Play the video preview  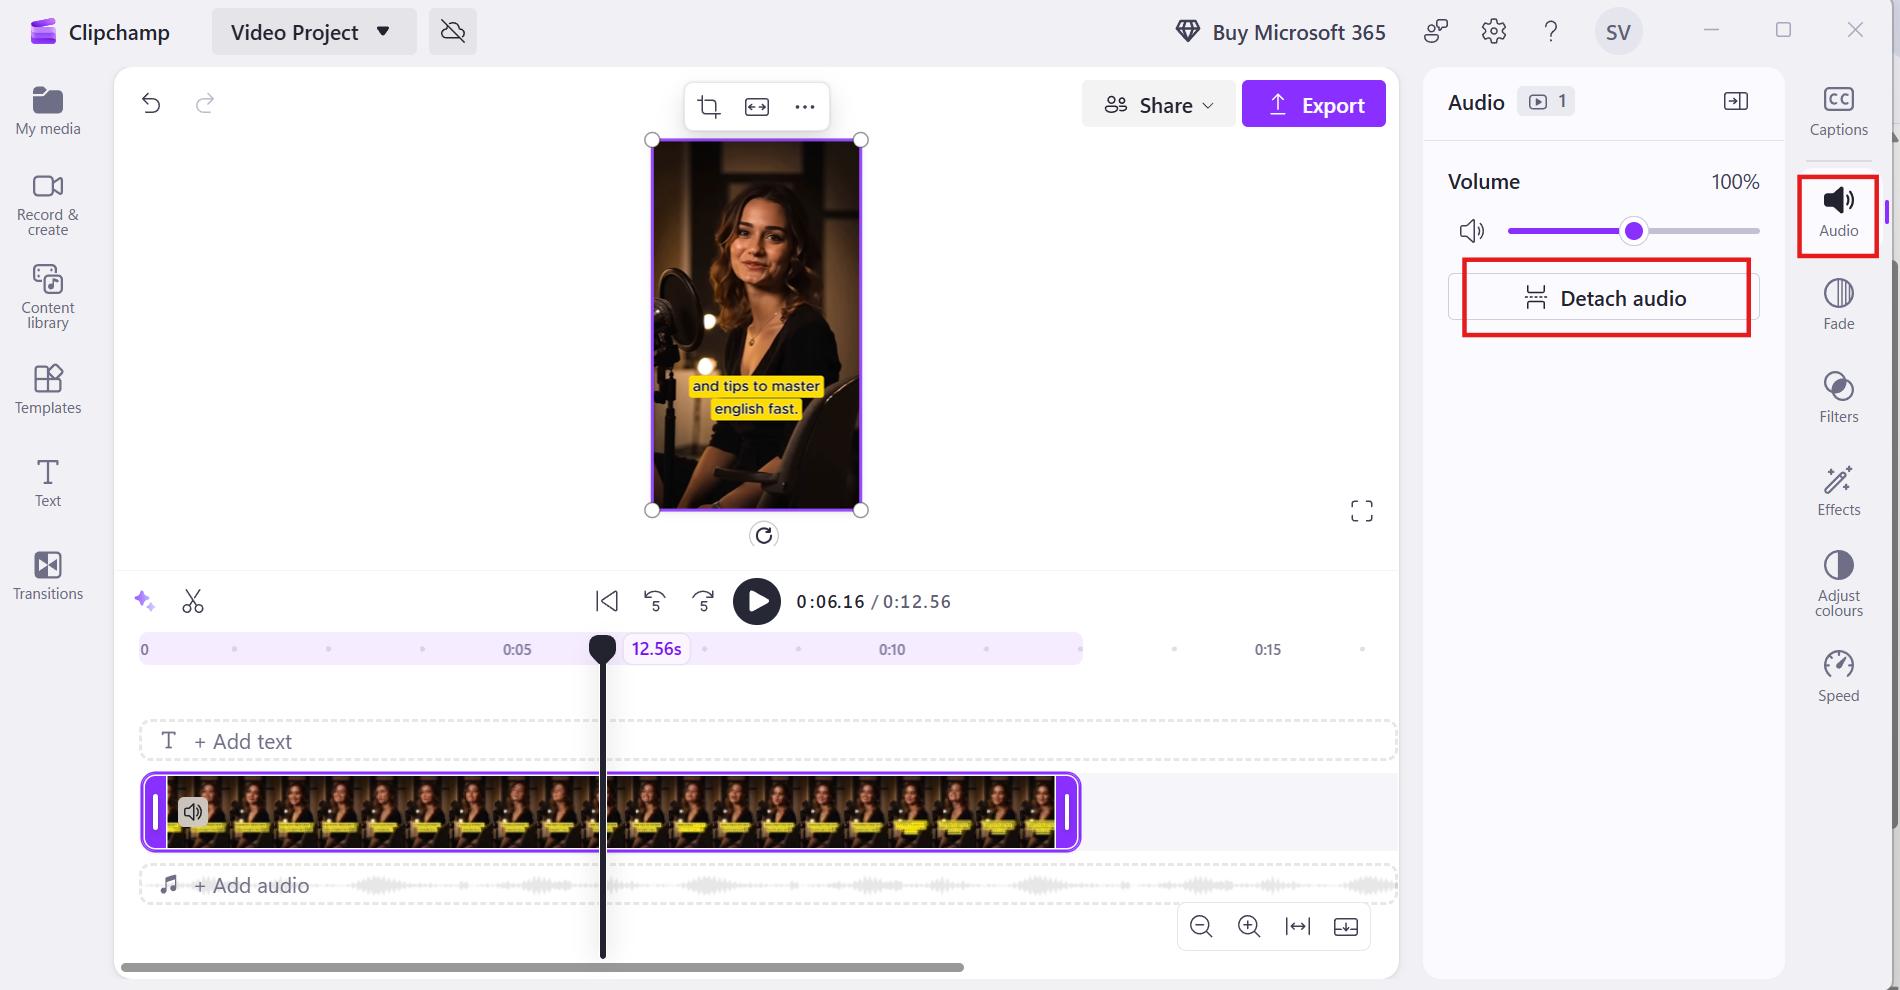pos(757,601)
